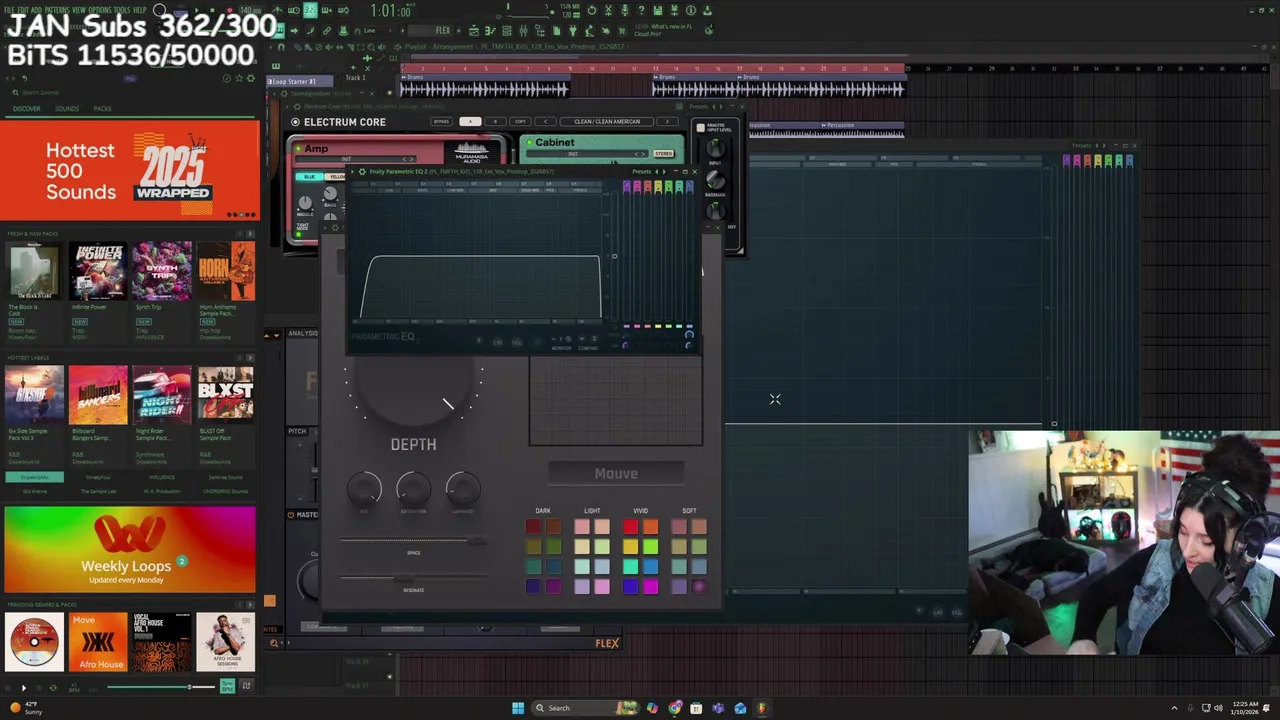The height and width of the screenshot is (720, 1280).
Task: Enable Analyse Input Level checkbox
Action: point(701,127)
